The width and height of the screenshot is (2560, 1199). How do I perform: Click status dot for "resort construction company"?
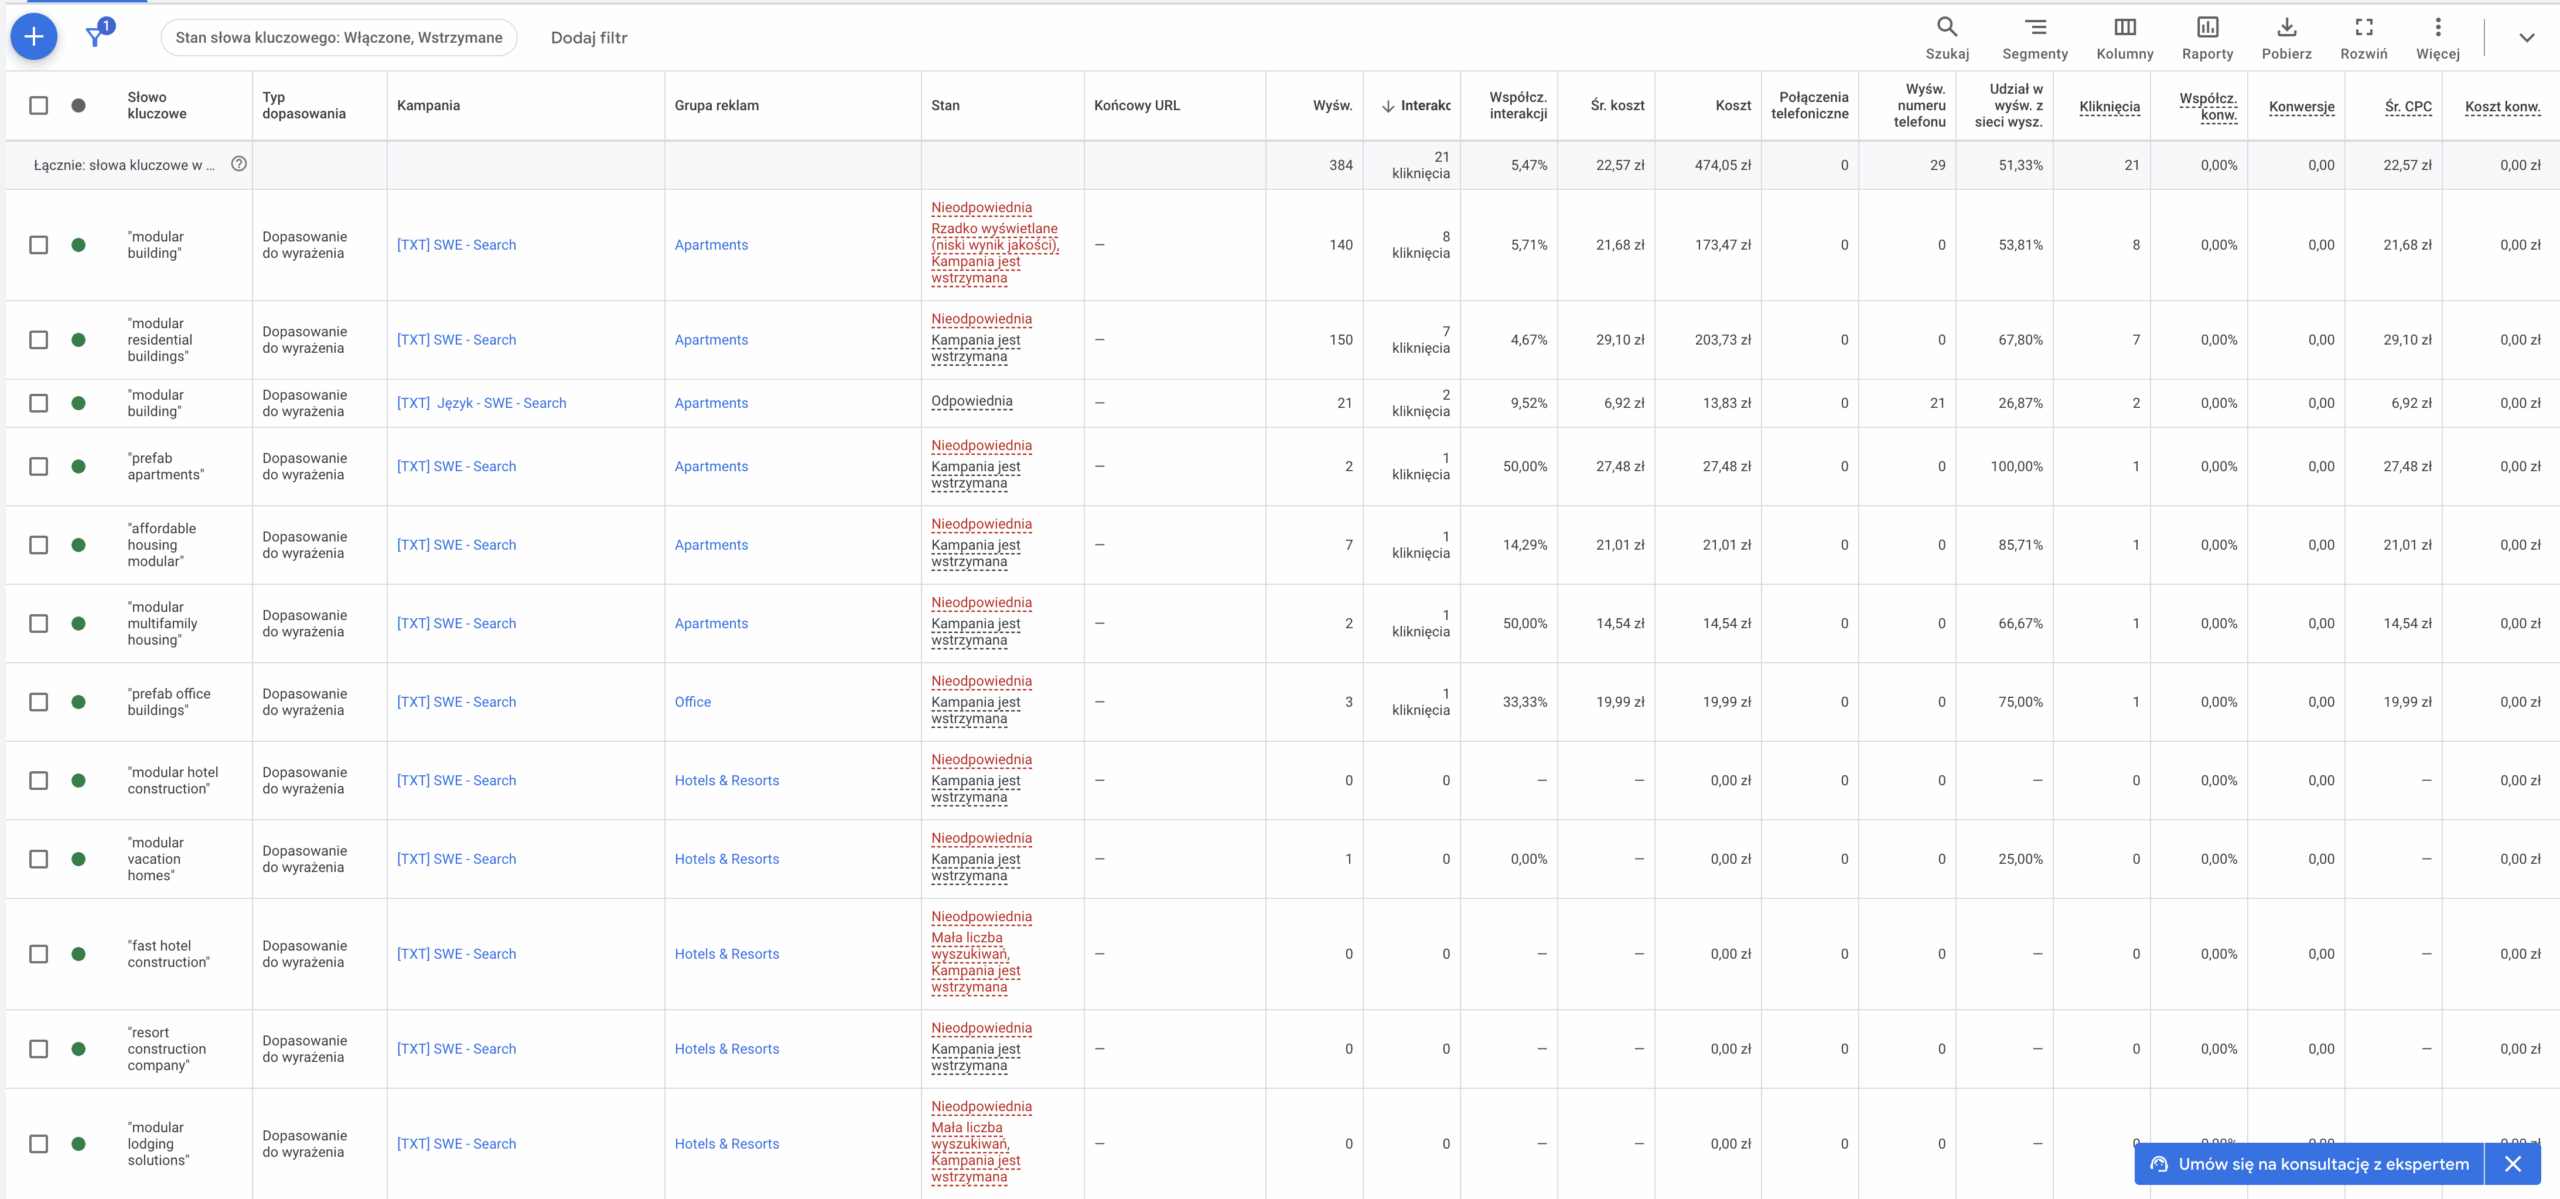79,1049
